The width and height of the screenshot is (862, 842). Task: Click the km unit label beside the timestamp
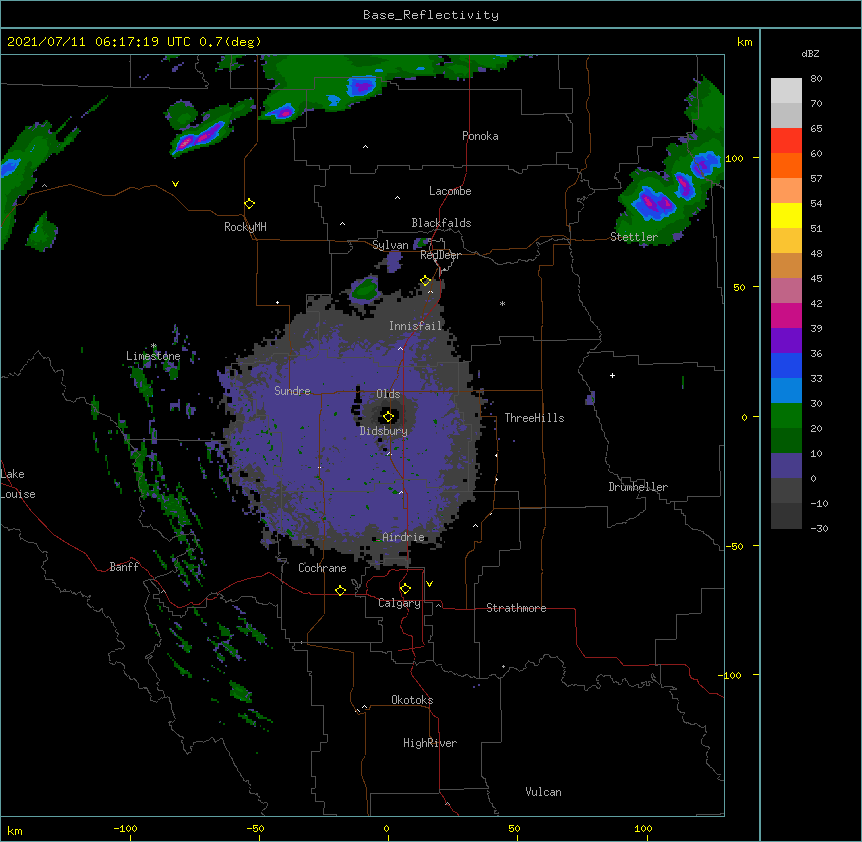744,42
